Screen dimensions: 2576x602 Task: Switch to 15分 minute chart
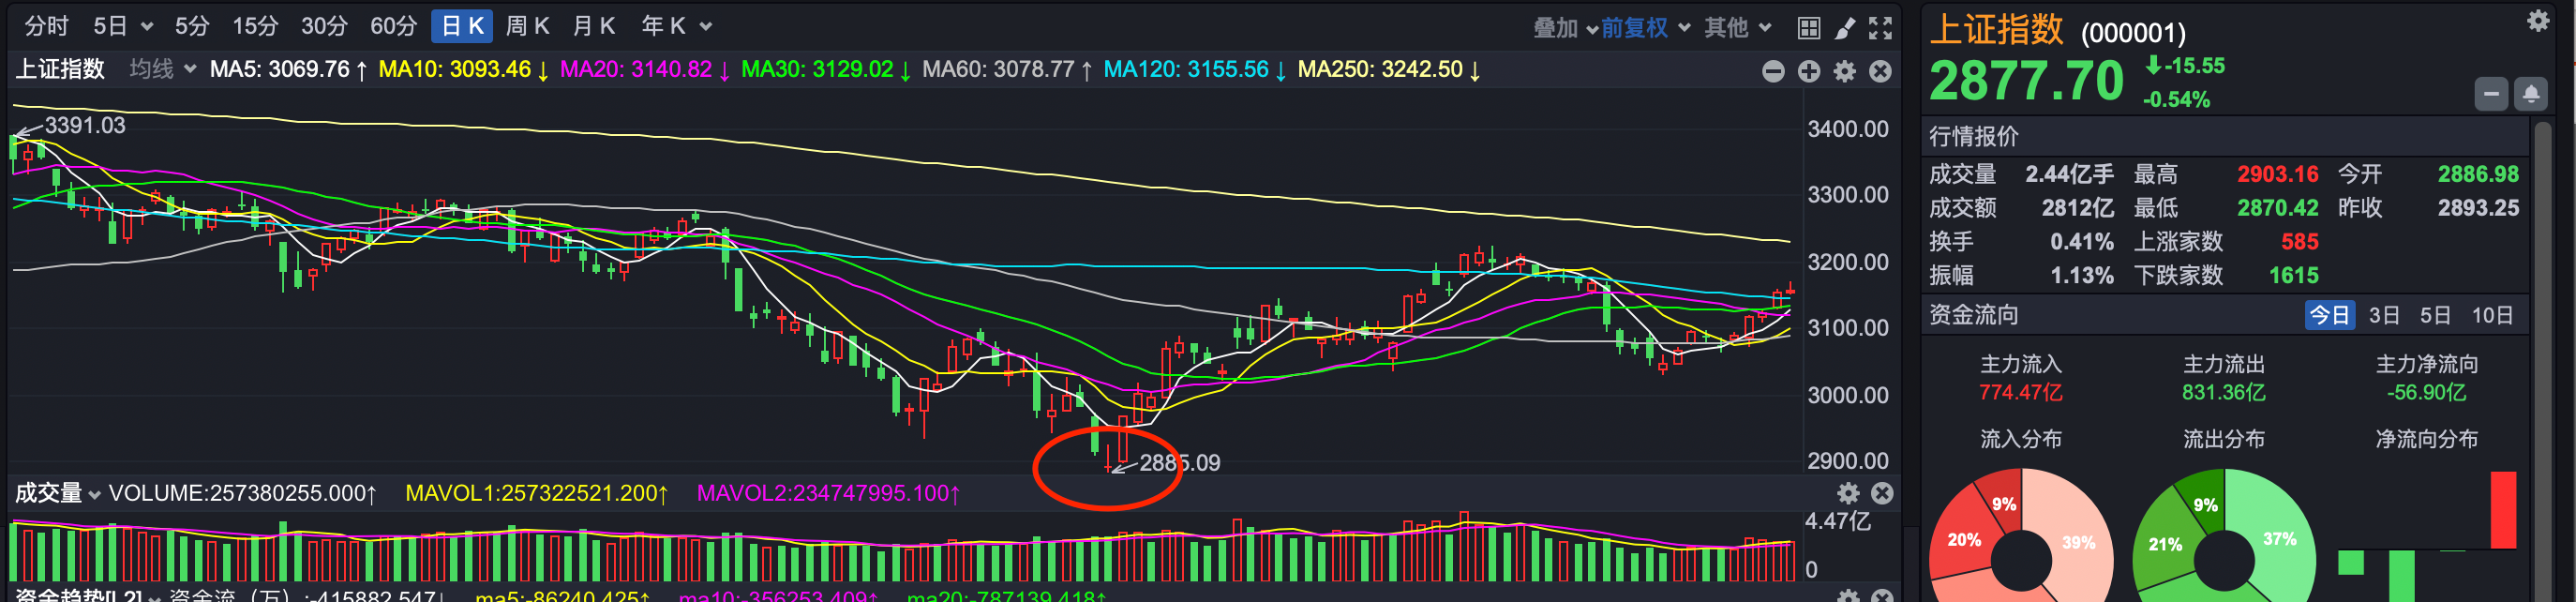pos(255,26)
